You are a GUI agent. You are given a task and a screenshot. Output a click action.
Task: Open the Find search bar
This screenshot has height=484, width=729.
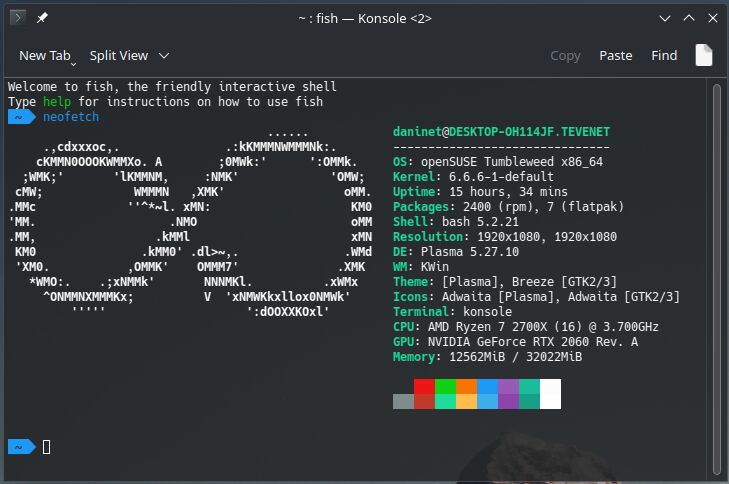tap(664, 56)
